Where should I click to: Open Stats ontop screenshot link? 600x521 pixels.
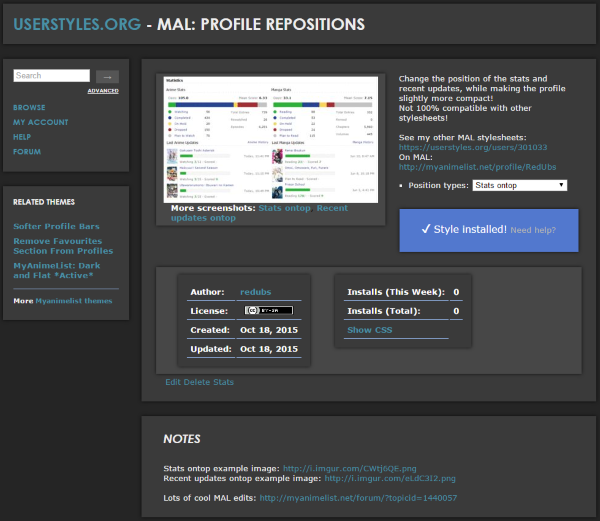coord(284,208)
